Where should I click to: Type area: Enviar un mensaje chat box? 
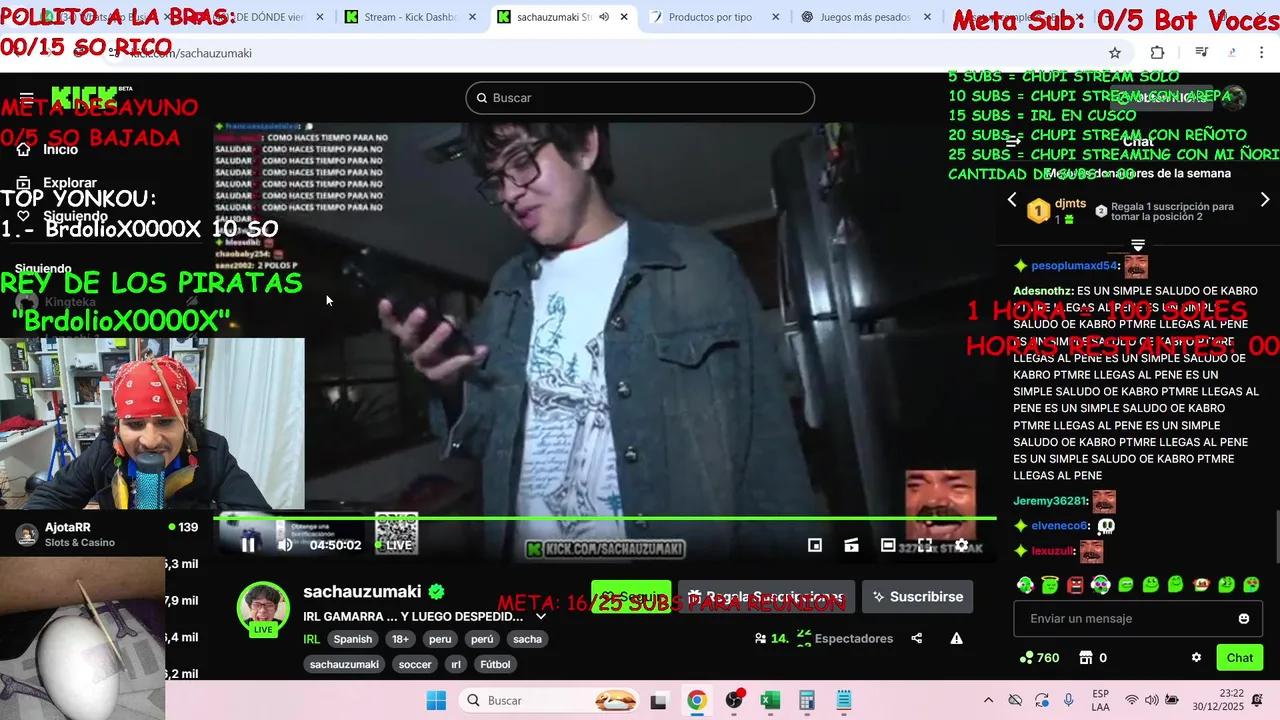click(1136, 619)
